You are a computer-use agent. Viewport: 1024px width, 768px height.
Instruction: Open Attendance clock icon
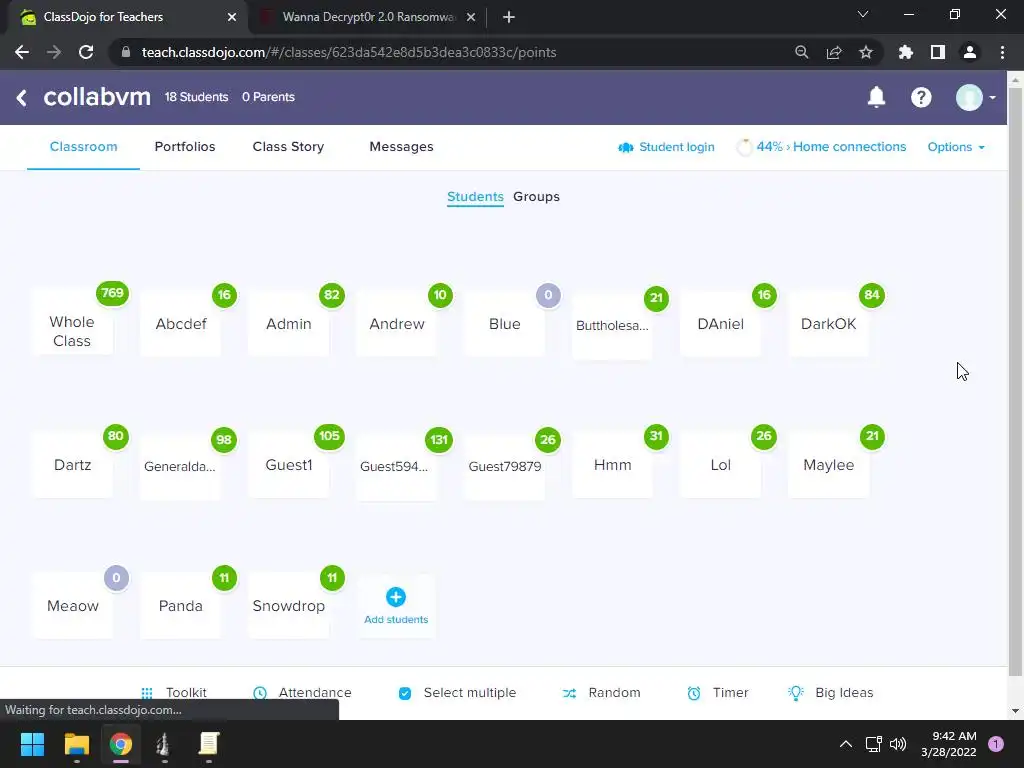(x=260, y=693)
